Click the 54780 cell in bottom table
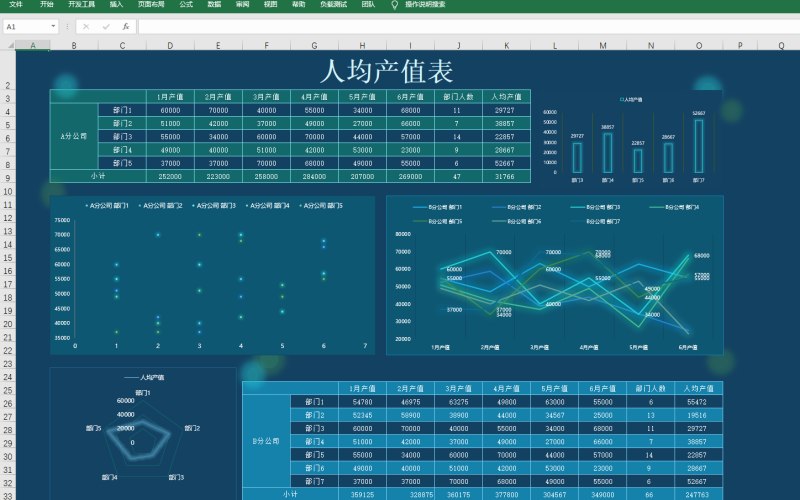Viewport: 800px width, 500px height. pos(362,402)
